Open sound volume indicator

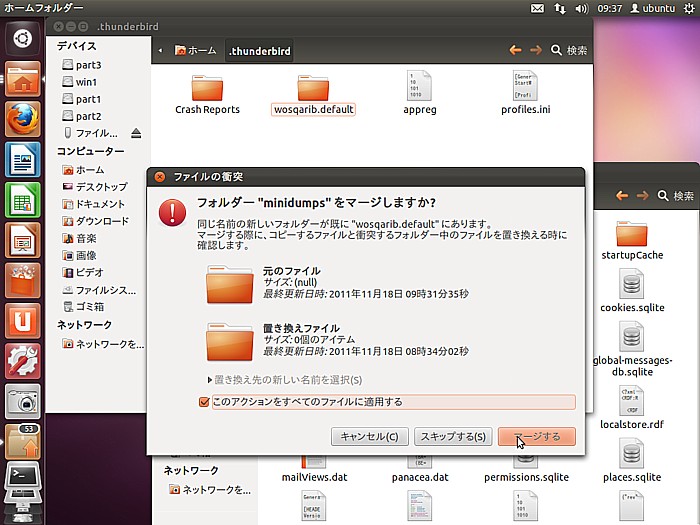pyautogui.click(x=582, y=8)
